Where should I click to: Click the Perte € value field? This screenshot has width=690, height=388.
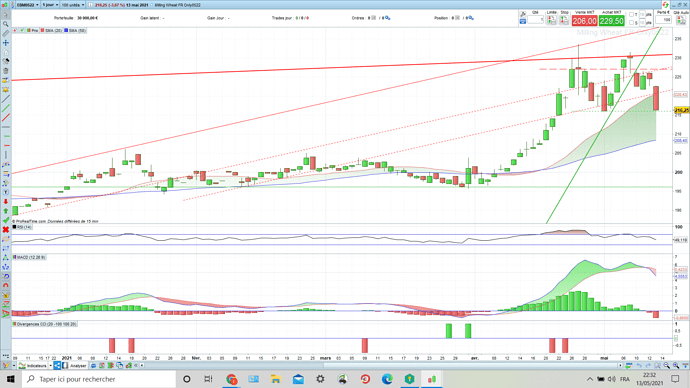click(663, 20)
